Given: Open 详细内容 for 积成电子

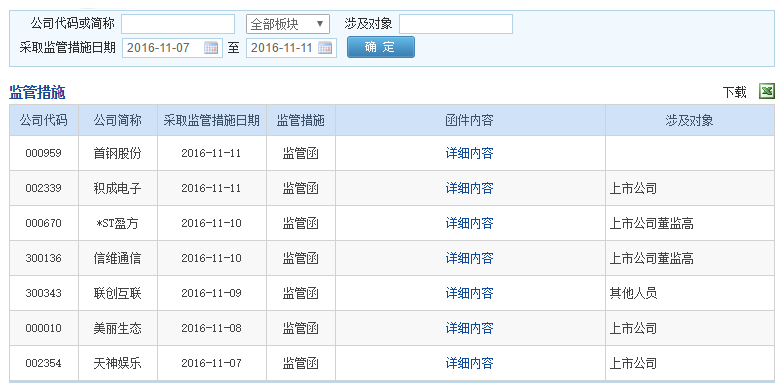Looking at the screenshot, I should pyautogui.click(x=469, y=188).
